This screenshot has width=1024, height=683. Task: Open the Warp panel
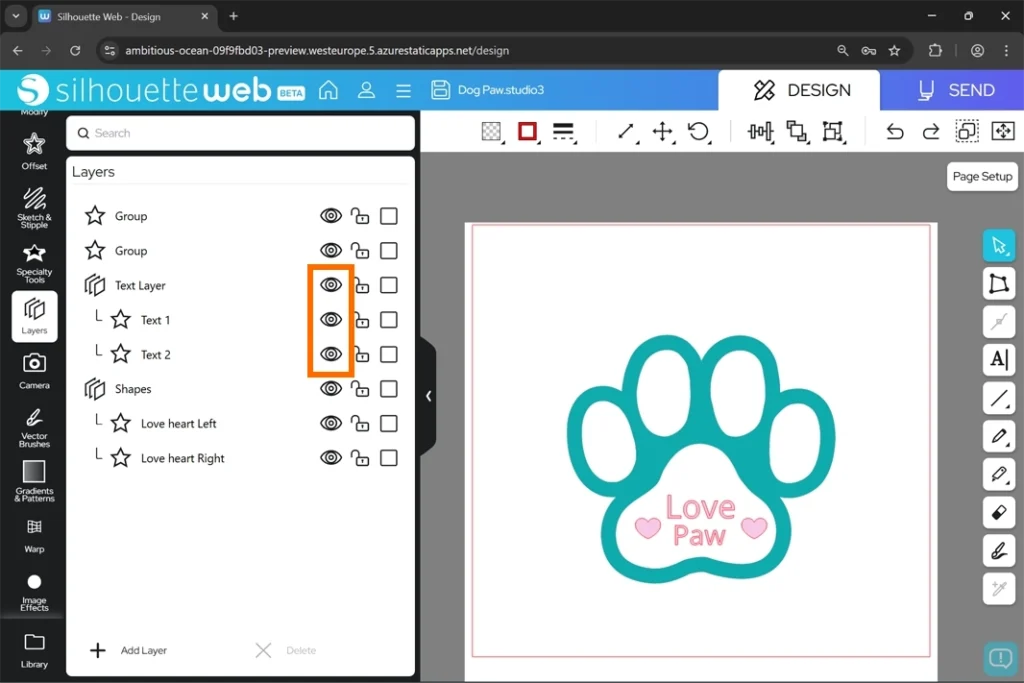click(x=34, y=534)
